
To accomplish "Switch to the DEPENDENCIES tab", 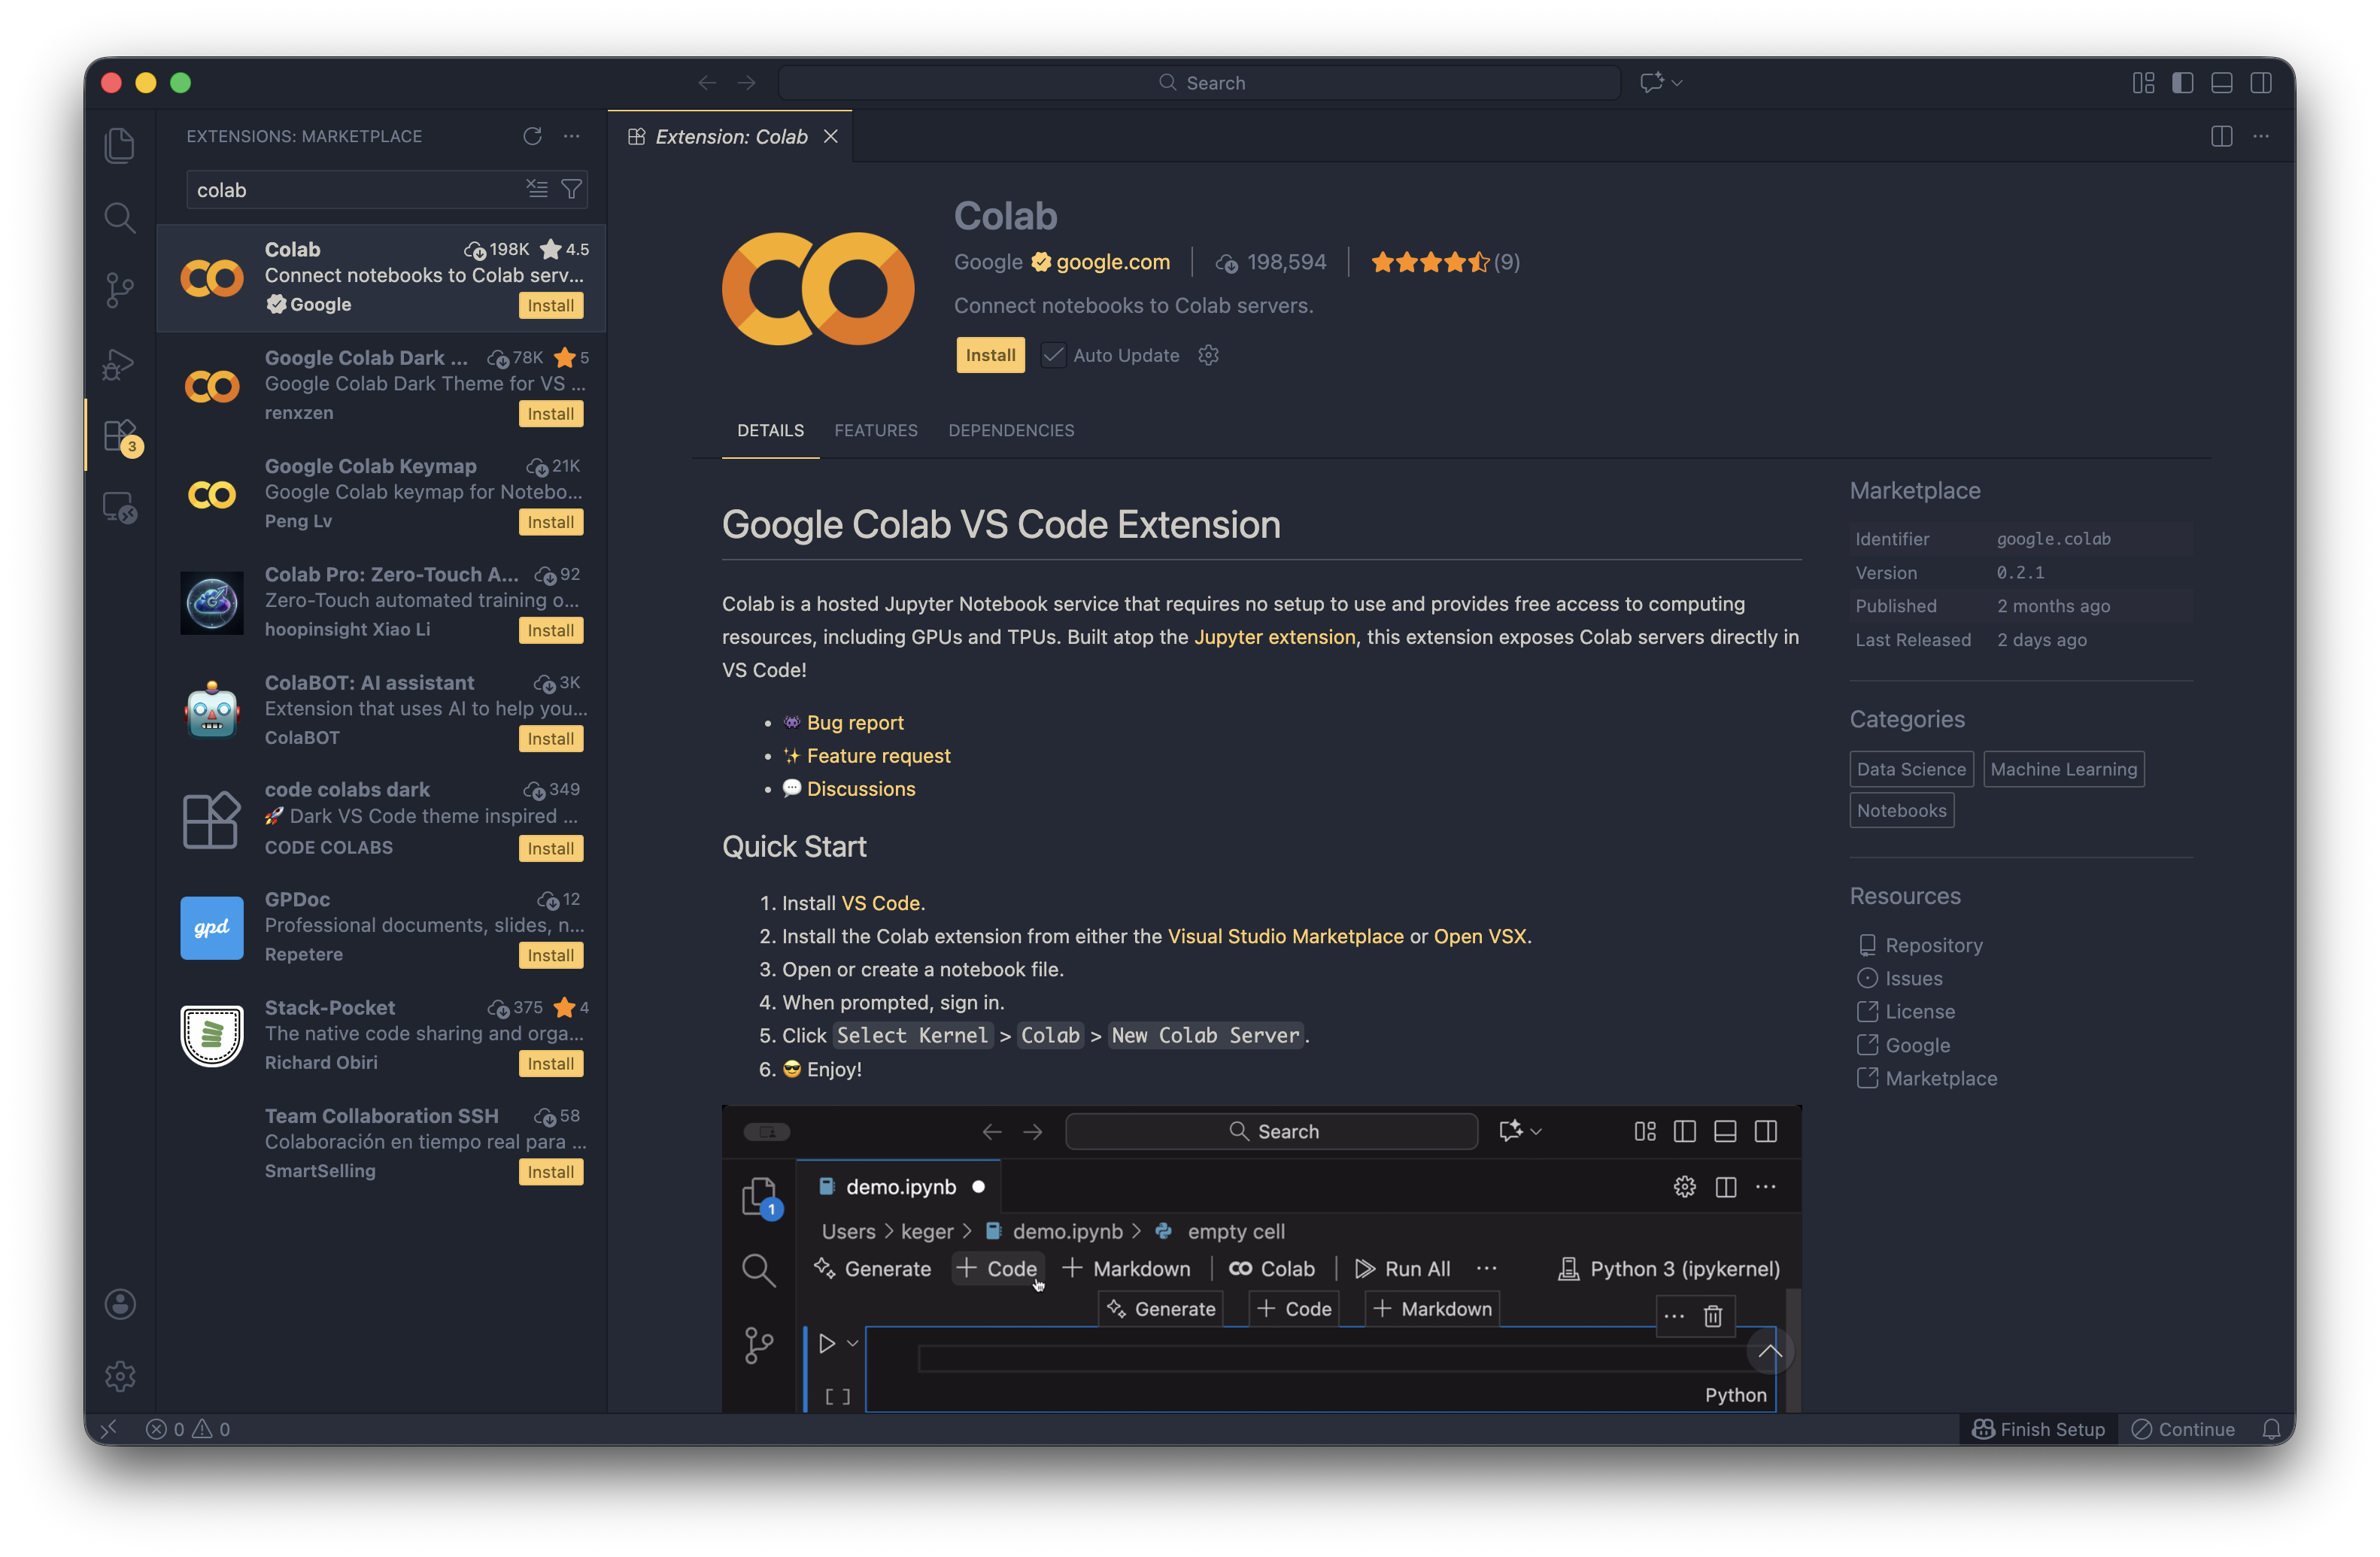I will [x=1010, y=430].
